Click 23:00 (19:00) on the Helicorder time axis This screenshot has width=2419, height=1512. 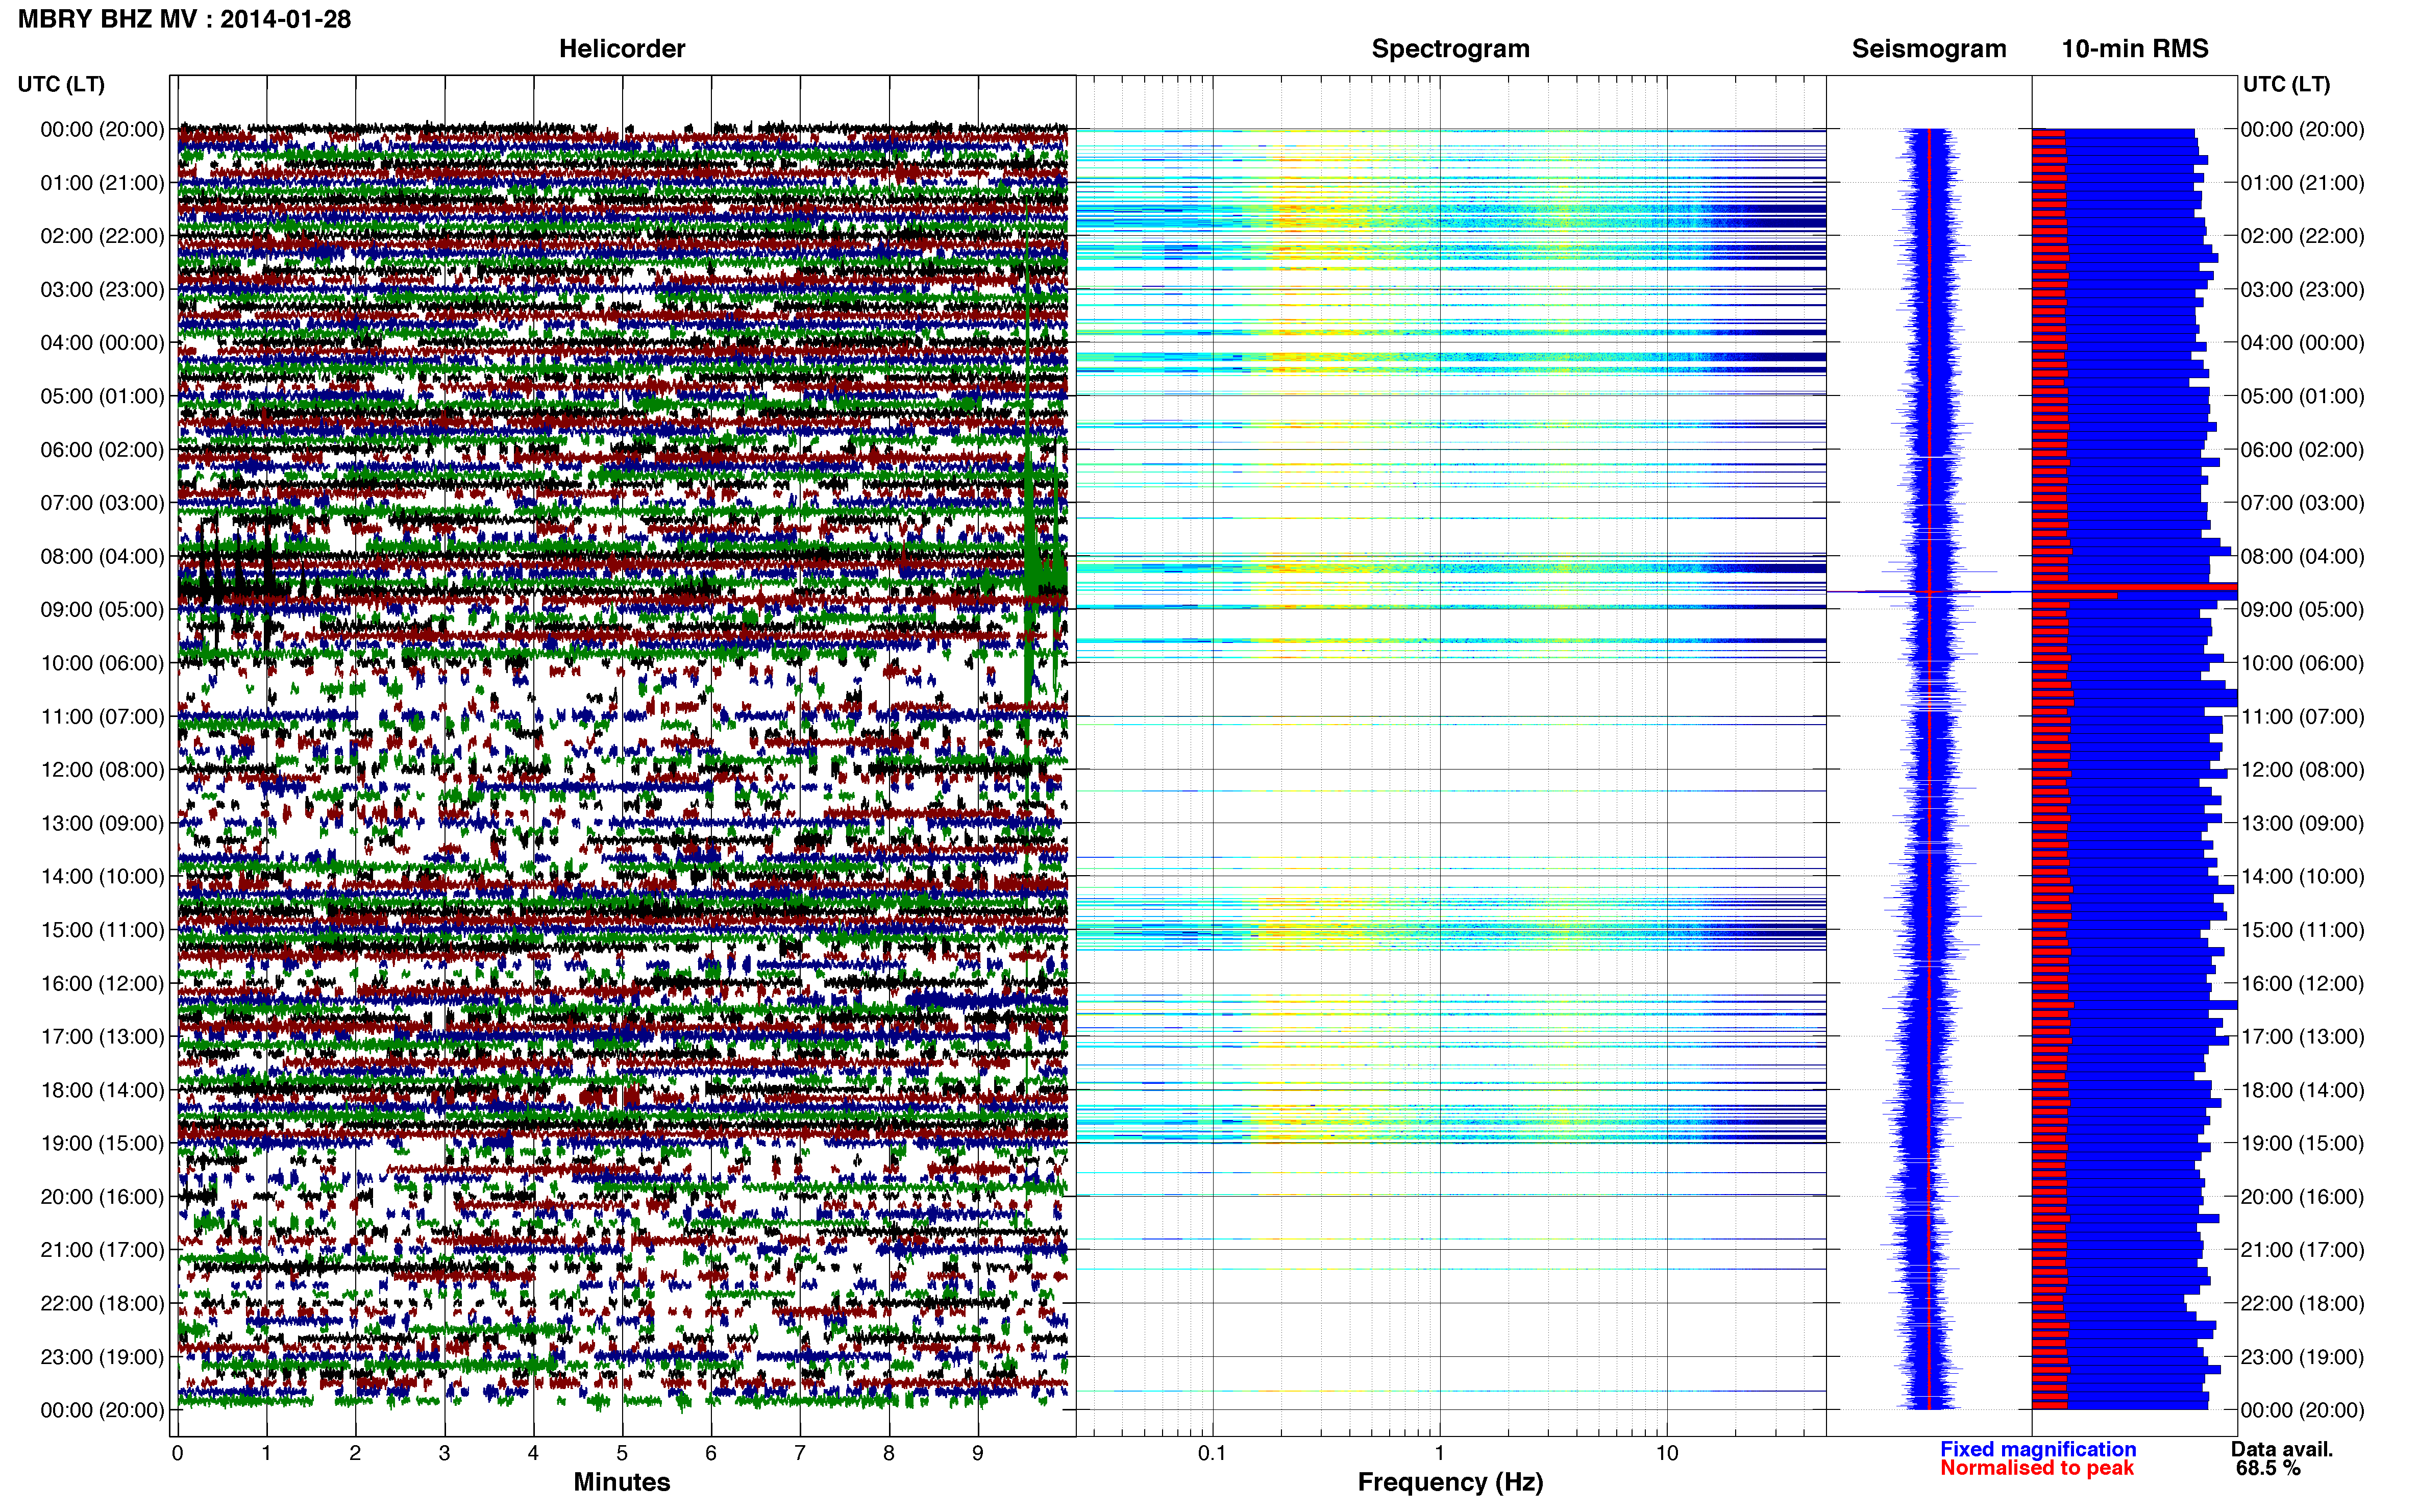point(102,1357)
